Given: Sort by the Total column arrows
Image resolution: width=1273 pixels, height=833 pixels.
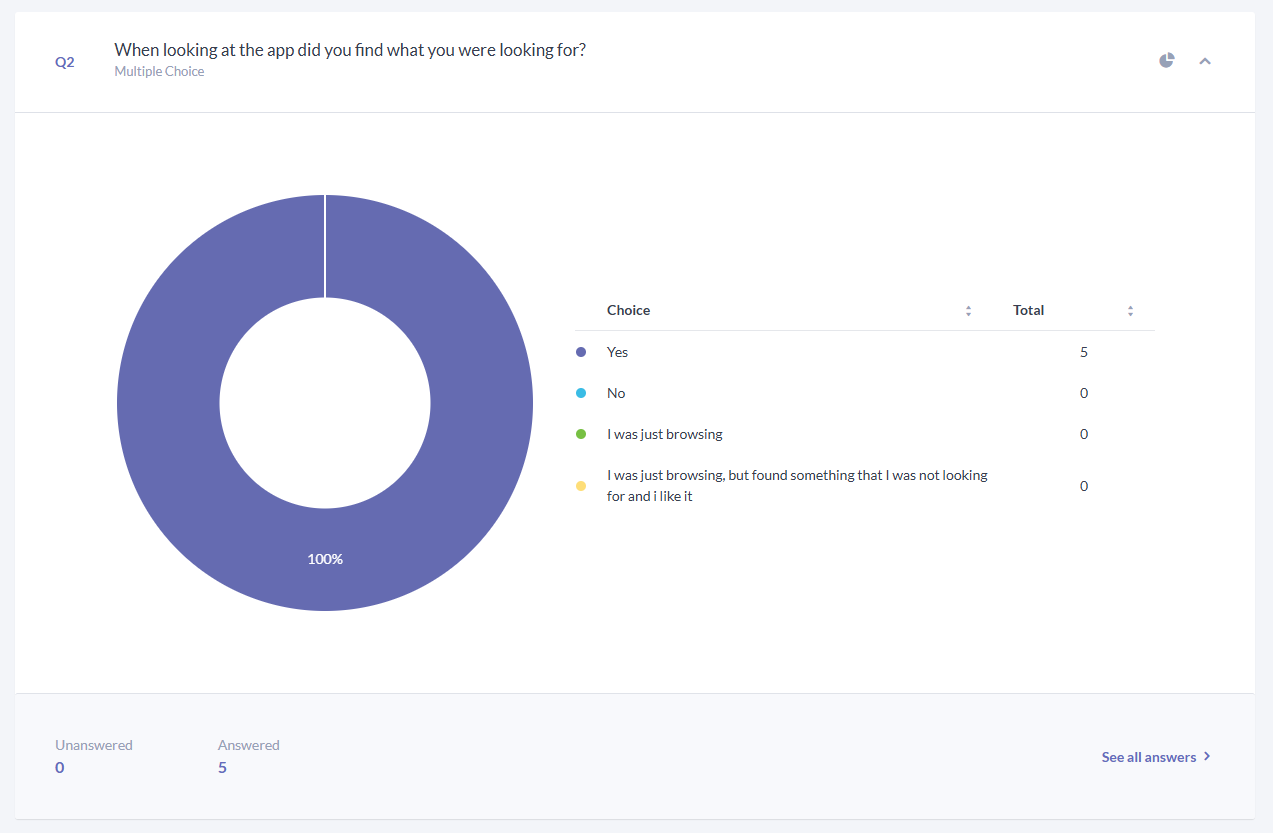Looking at the screenshot, I should point(1130,311).
